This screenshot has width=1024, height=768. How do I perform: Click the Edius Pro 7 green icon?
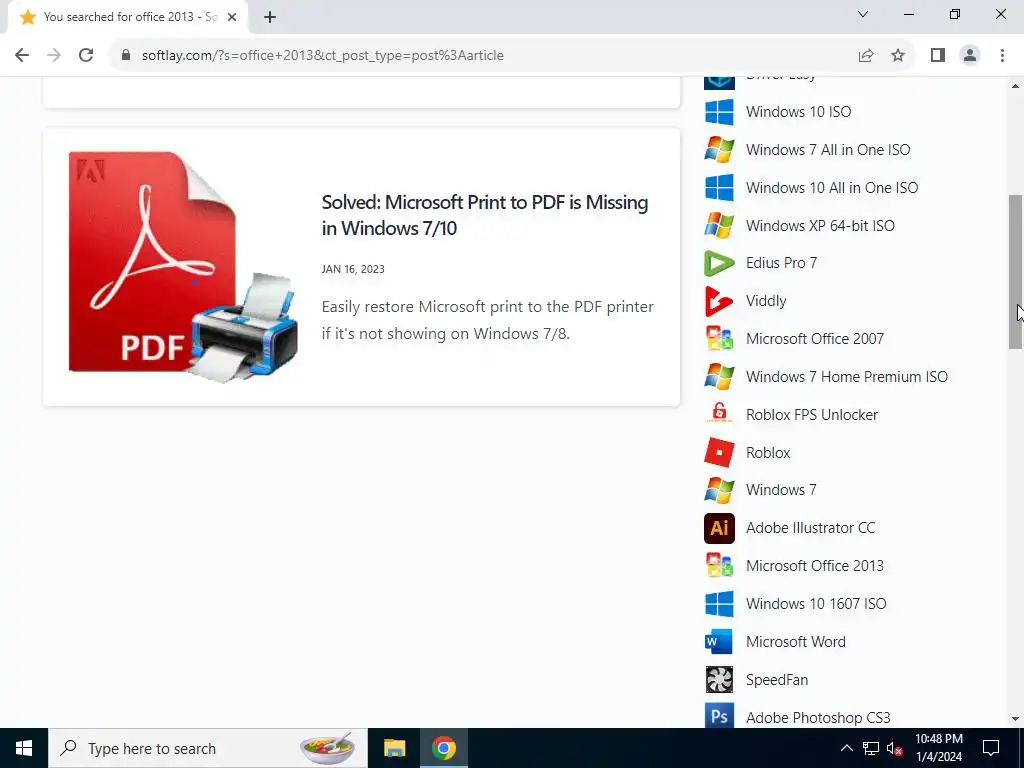coord(719,263)
